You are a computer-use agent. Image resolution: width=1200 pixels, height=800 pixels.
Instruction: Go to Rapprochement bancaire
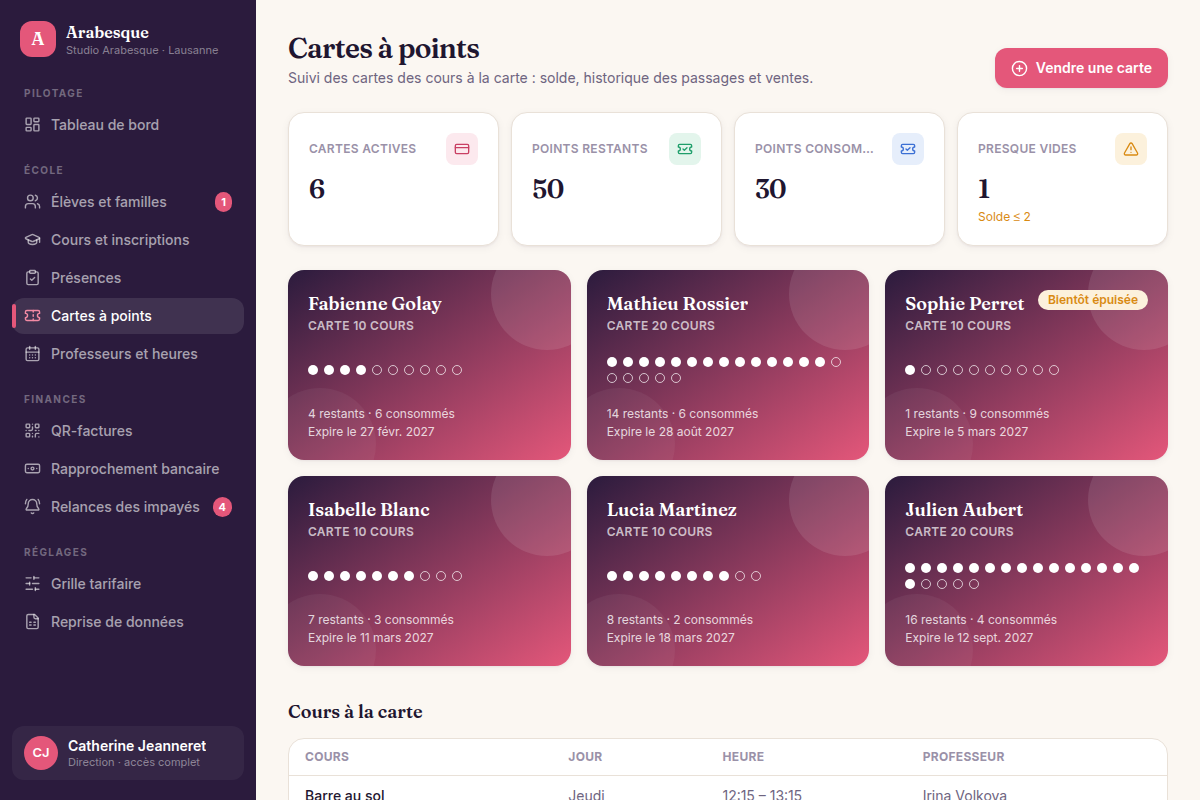click(128, 469)
